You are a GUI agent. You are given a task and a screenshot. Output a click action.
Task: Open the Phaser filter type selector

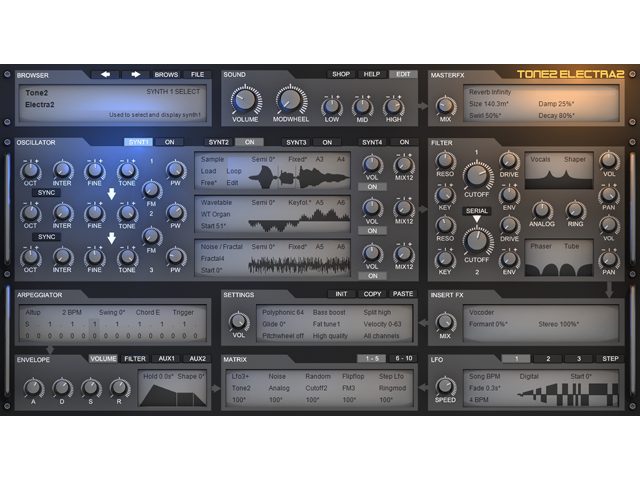pos(540,246)
